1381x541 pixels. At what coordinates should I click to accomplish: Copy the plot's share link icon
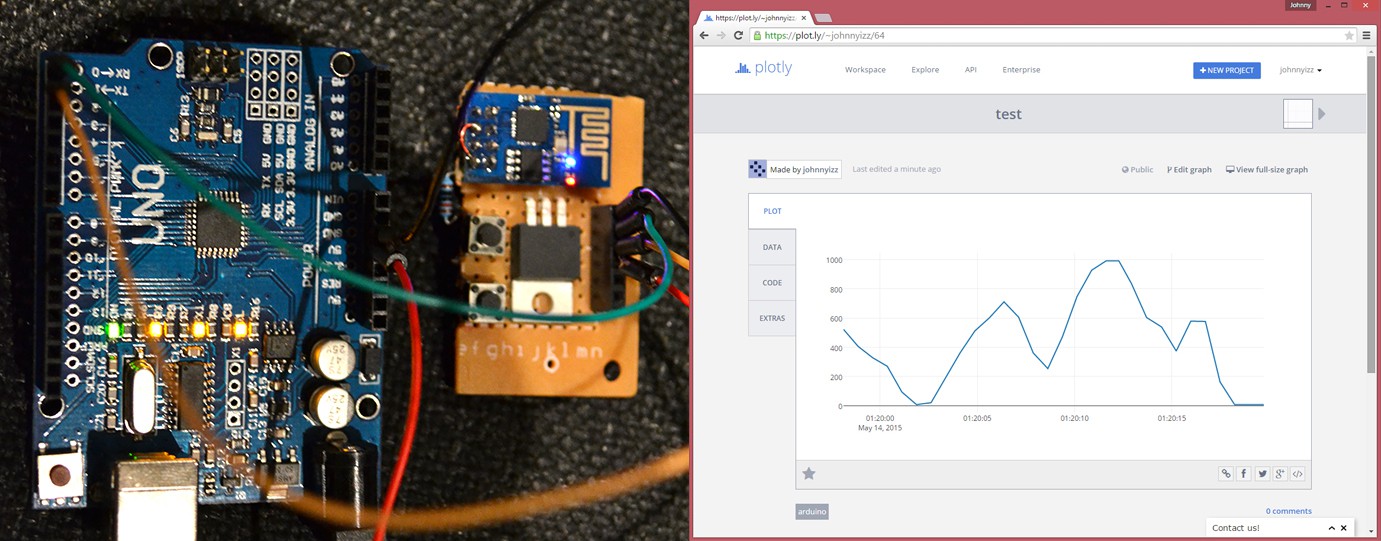pos(1225,474)
